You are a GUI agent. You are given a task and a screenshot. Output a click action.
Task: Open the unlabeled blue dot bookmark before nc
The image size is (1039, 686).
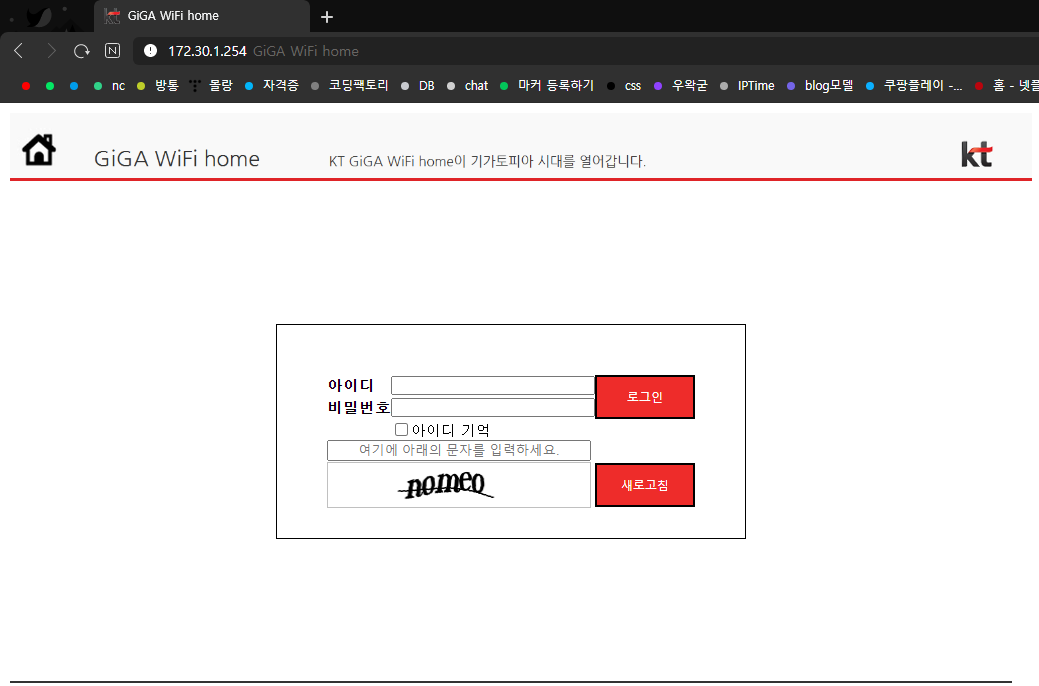click(x=74, y=86)
